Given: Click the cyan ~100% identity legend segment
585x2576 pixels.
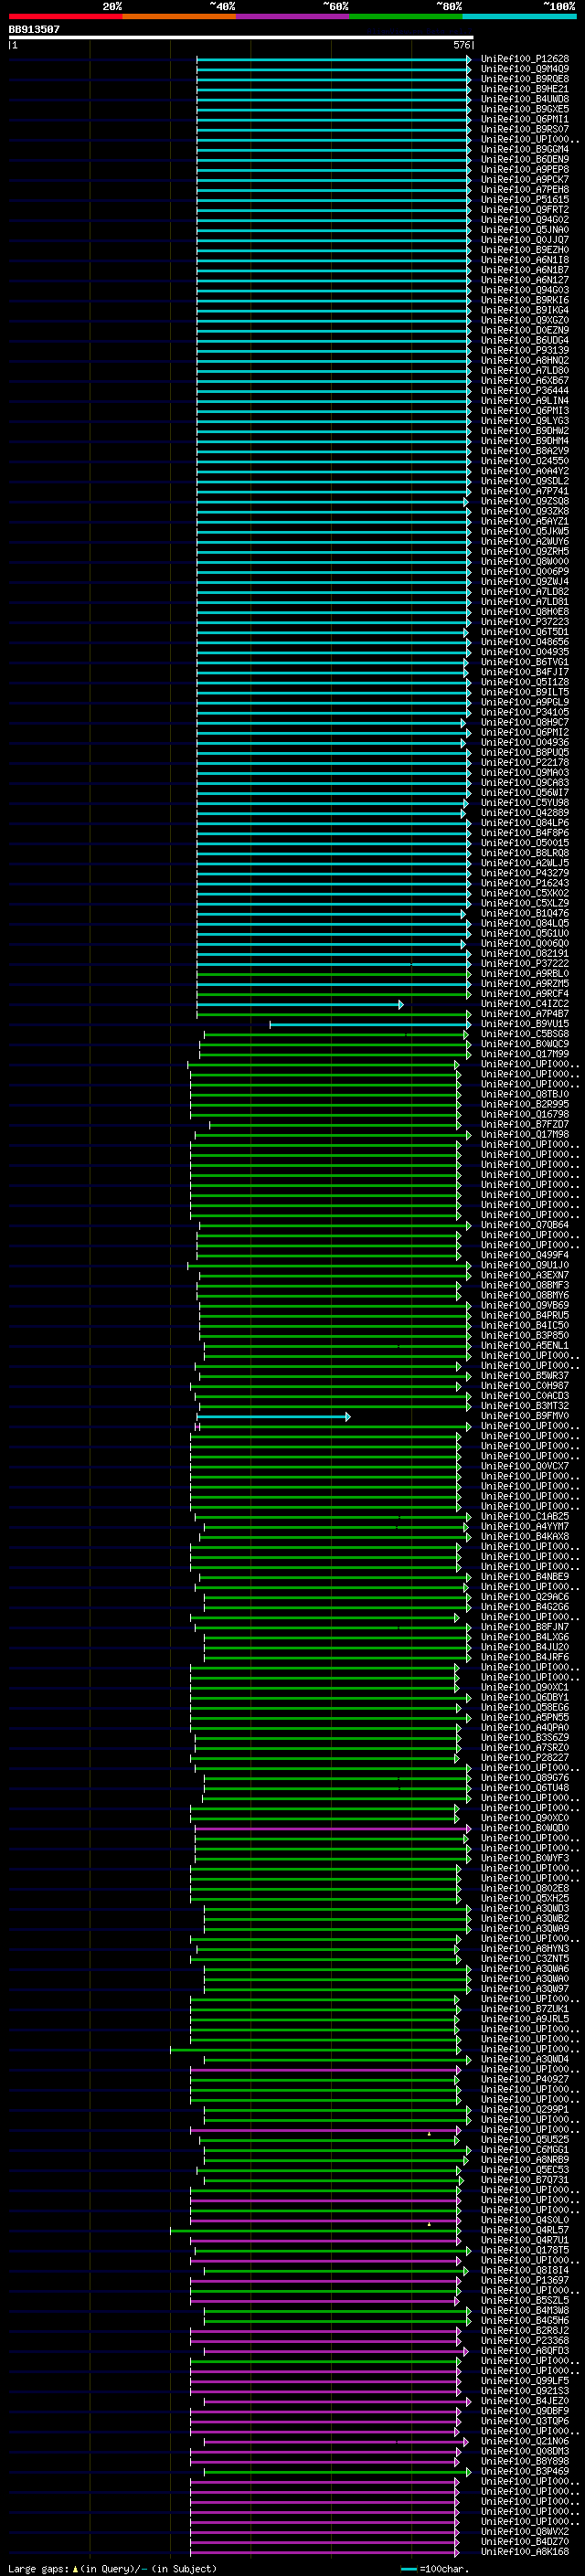Looking at the screenshot, I should pyautogui.click(x=519, y=17).
